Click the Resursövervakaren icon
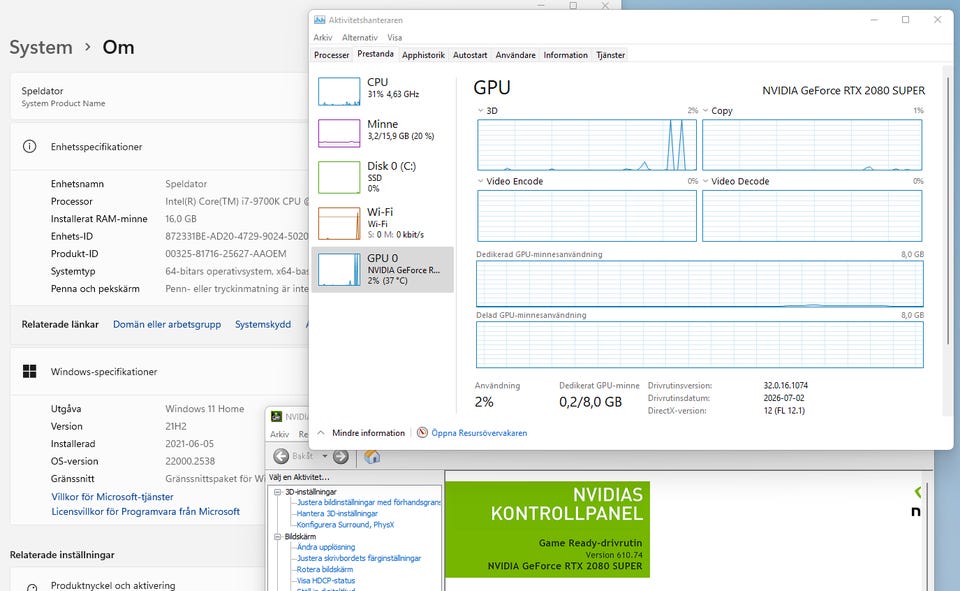This screenshot has width=960, height=591. (422, 433)
